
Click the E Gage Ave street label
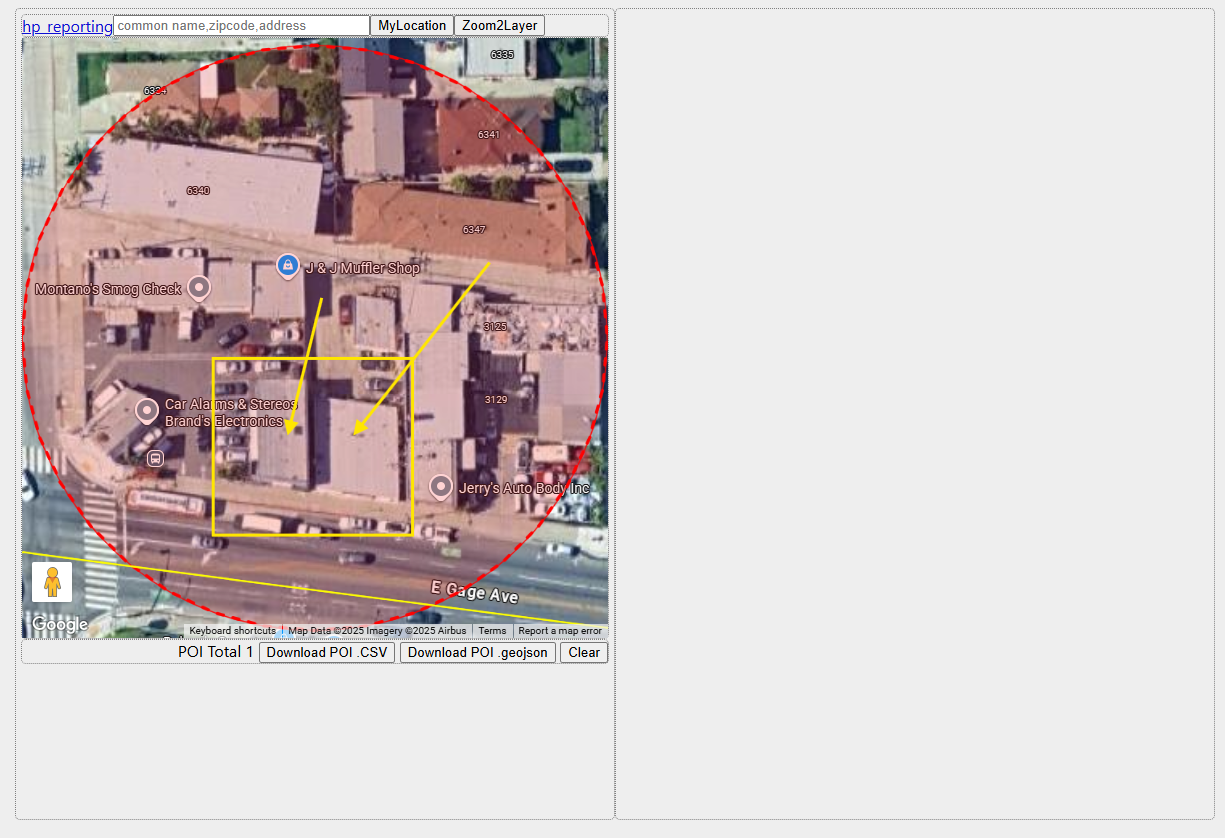(x=475, y=591)
